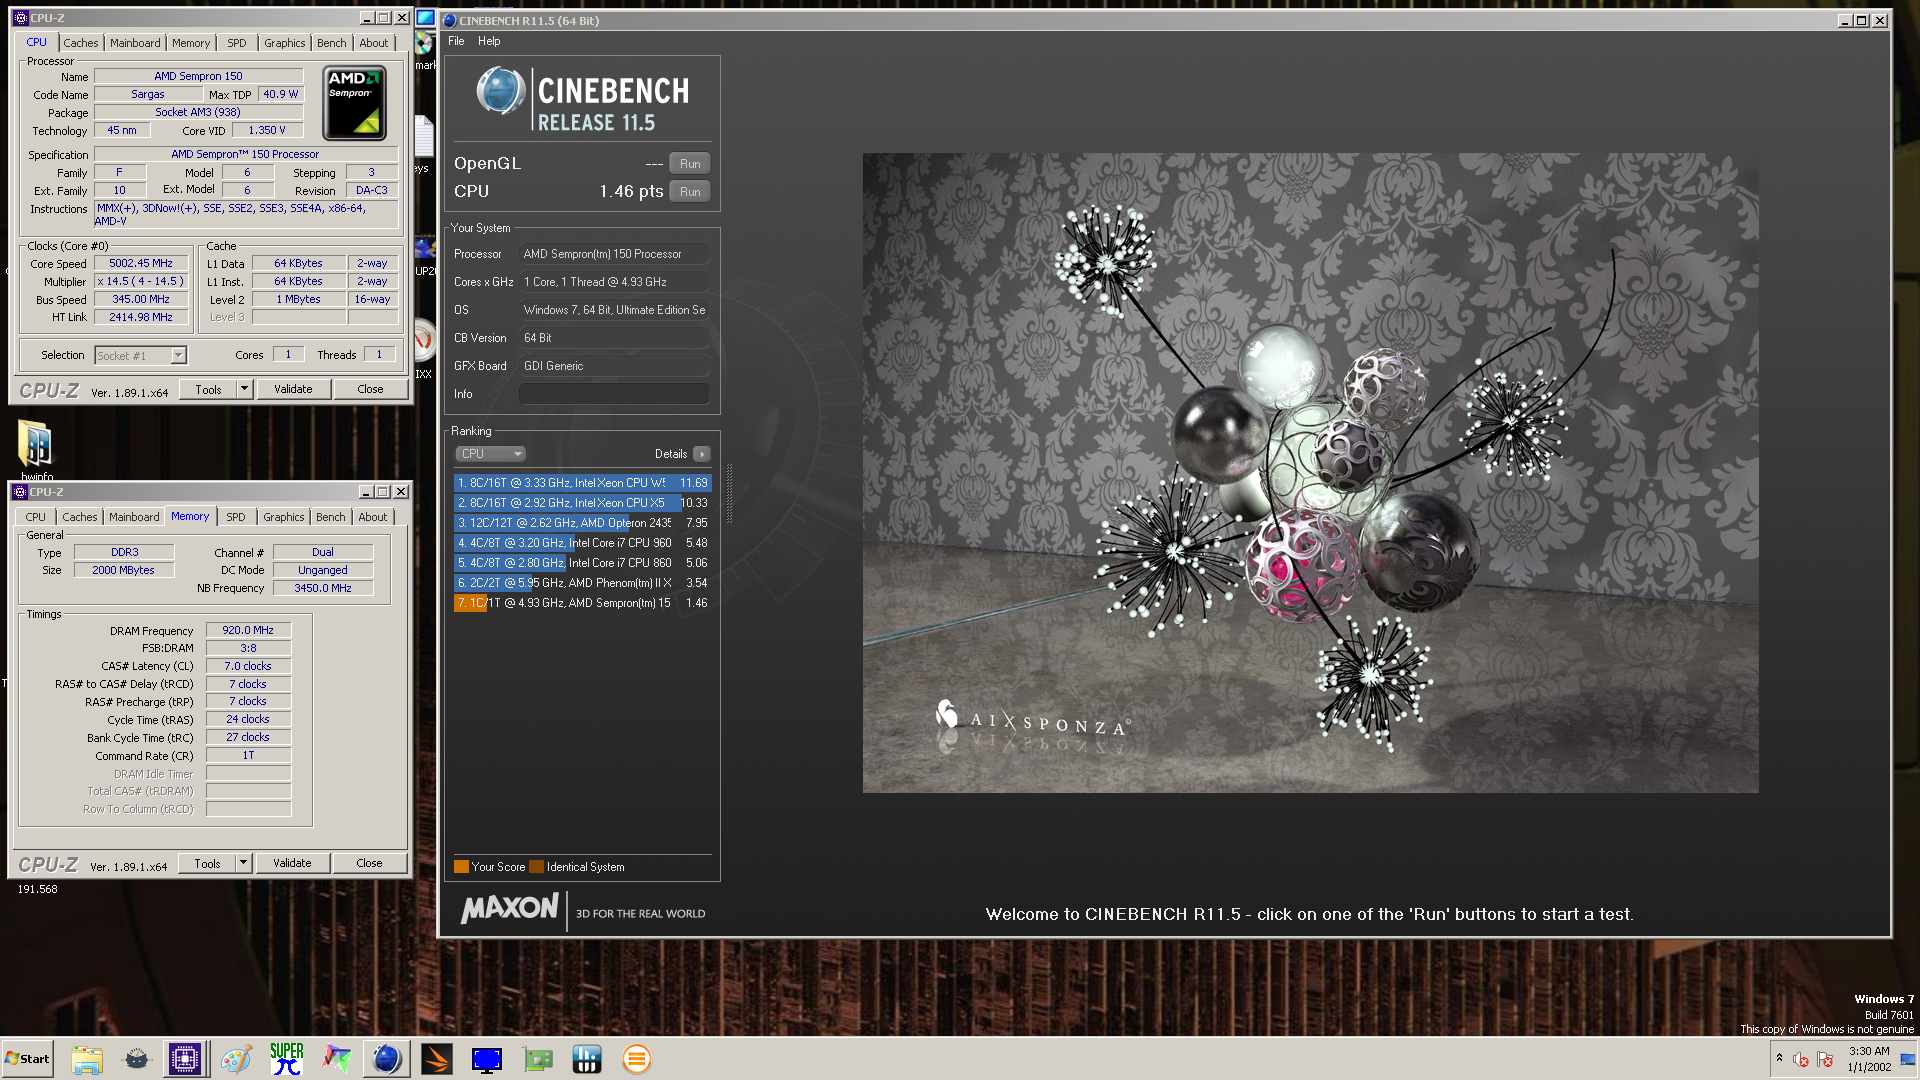The height and width of the screenshot is (1080, 1920).
Task: Click Validate in lower CPU-Z window
Action: 292,863
